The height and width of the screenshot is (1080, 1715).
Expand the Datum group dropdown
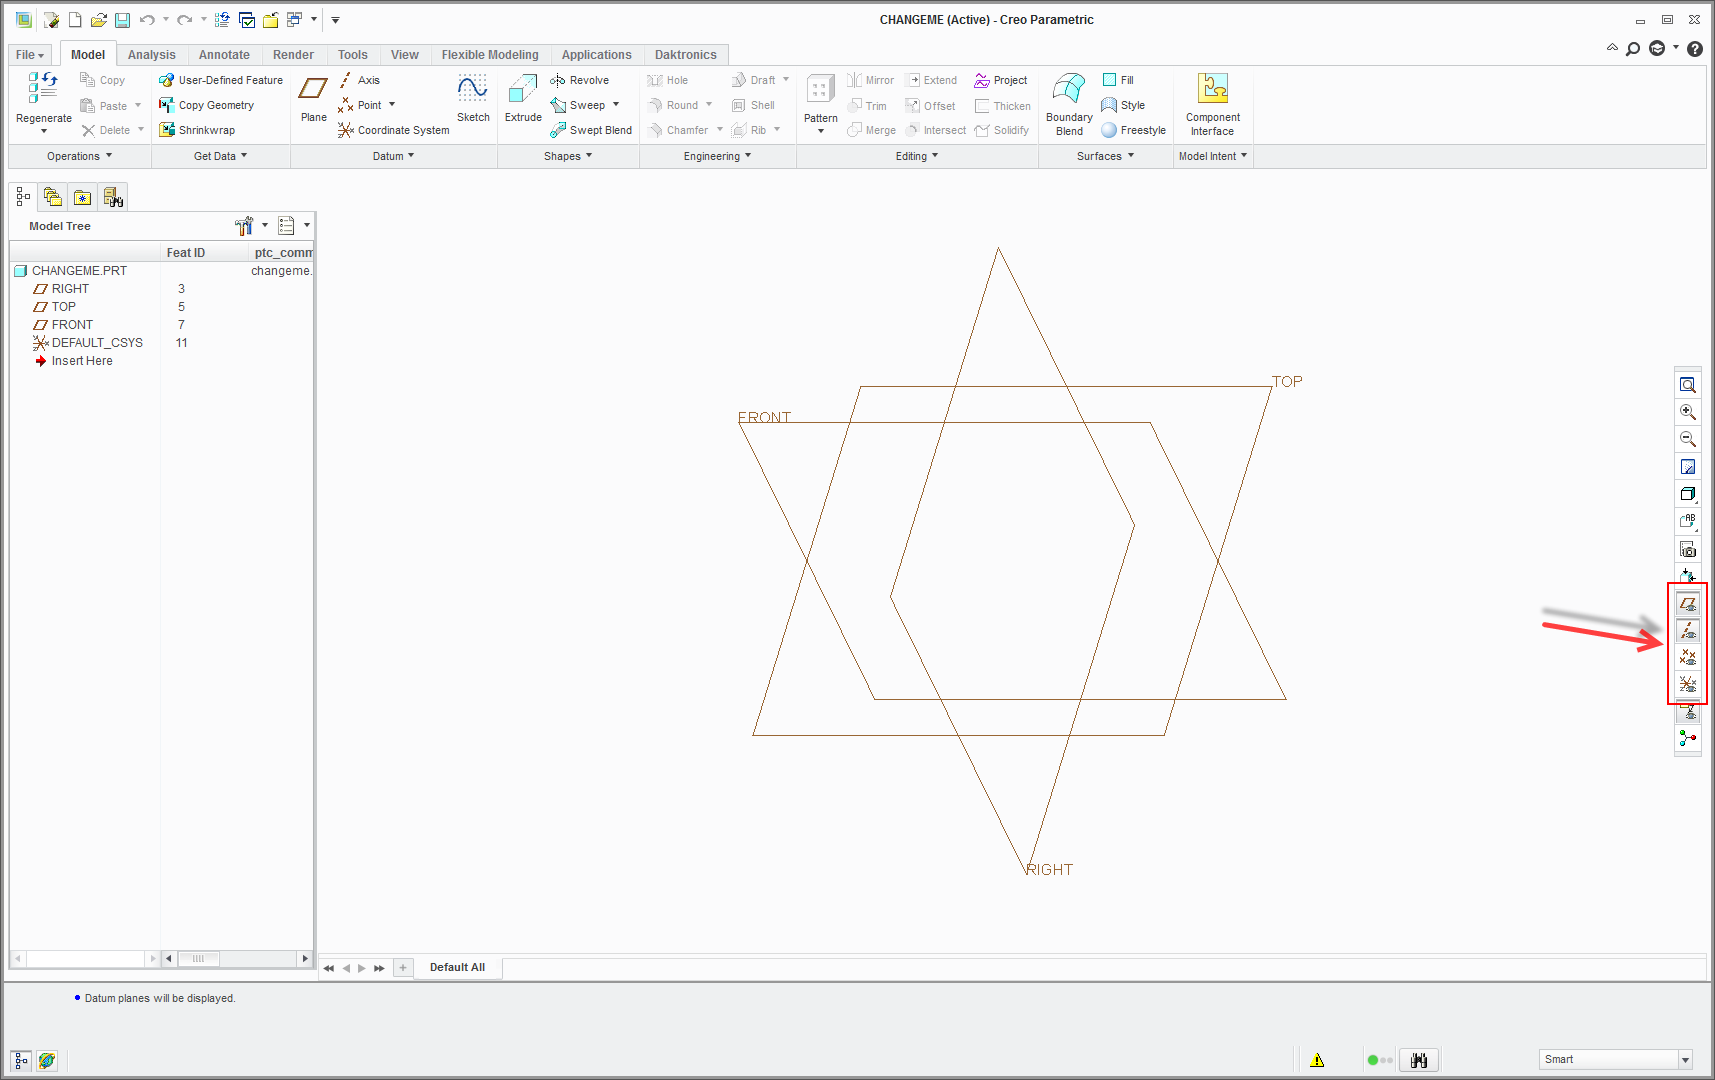tap(393, 156)
